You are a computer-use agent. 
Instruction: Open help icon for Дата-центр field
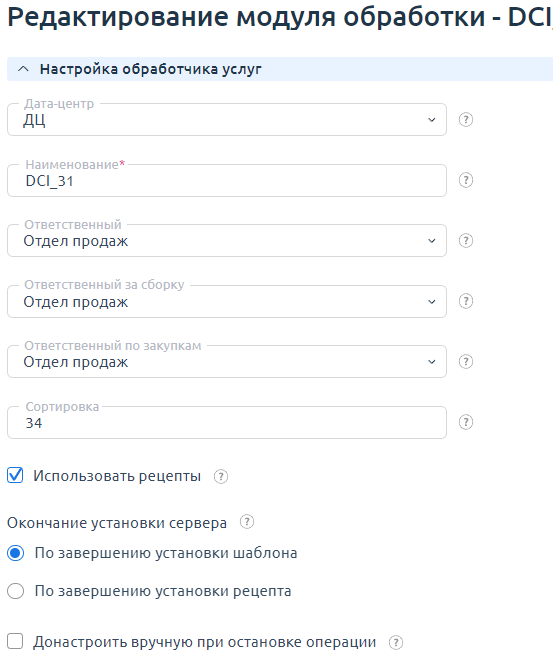coord(465,120)
